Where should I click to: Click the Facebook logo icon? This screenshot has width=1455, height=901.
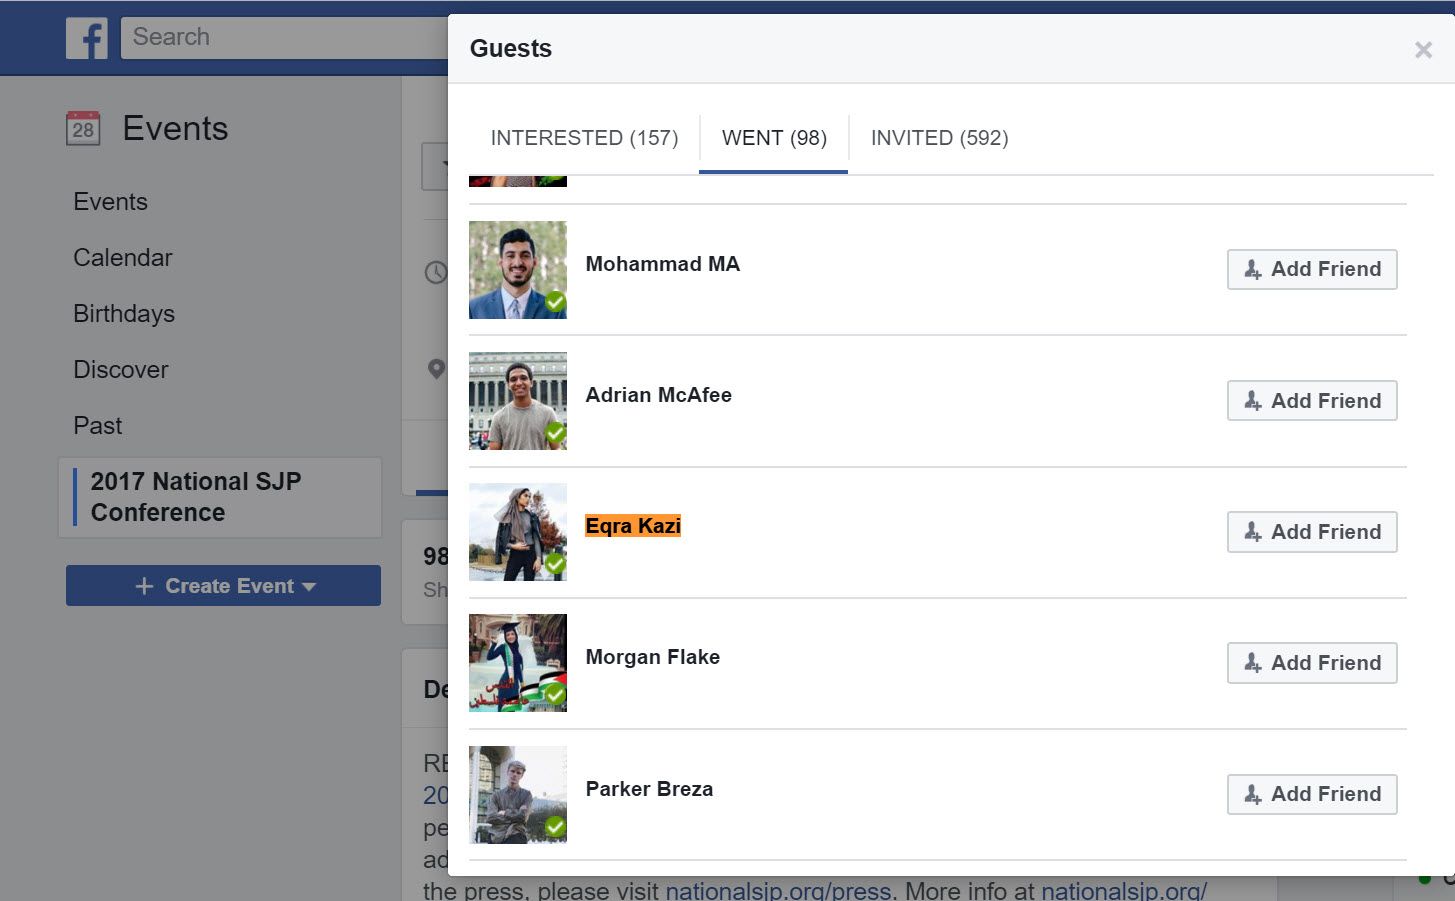(x=87, y=38)
